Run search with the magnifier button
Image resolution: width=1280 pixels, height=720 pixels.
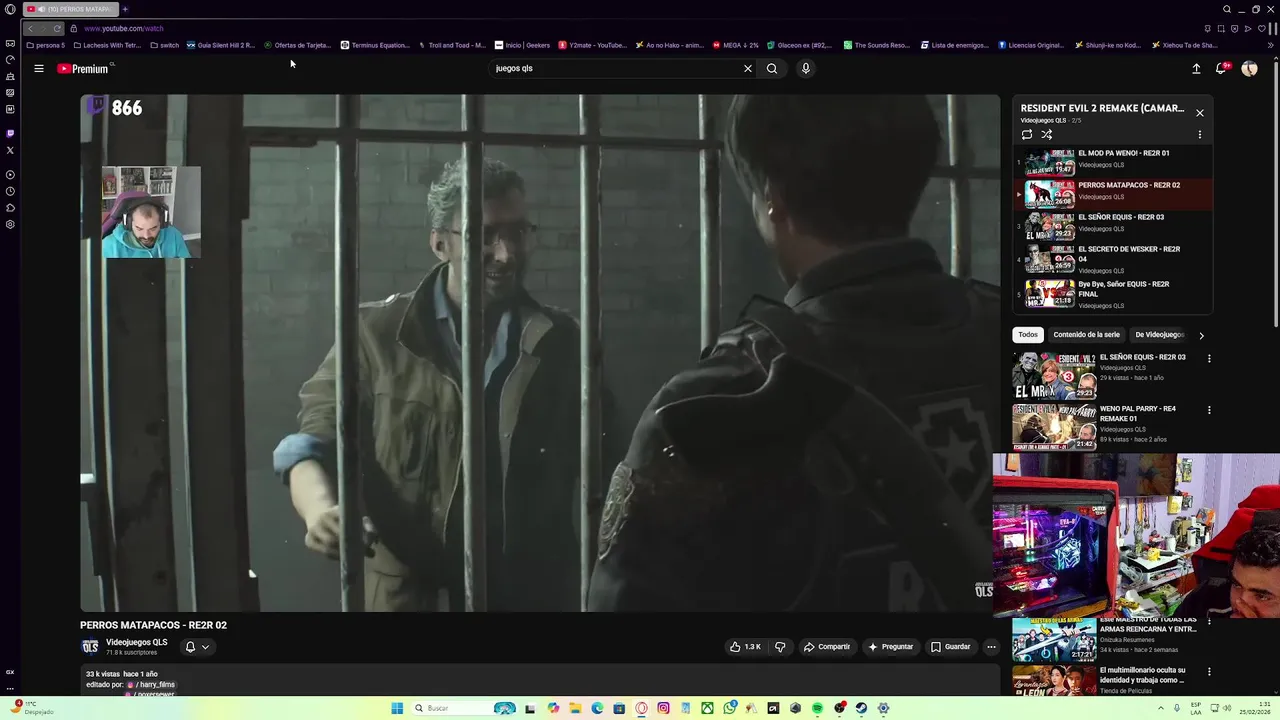[x=772, y=69]
